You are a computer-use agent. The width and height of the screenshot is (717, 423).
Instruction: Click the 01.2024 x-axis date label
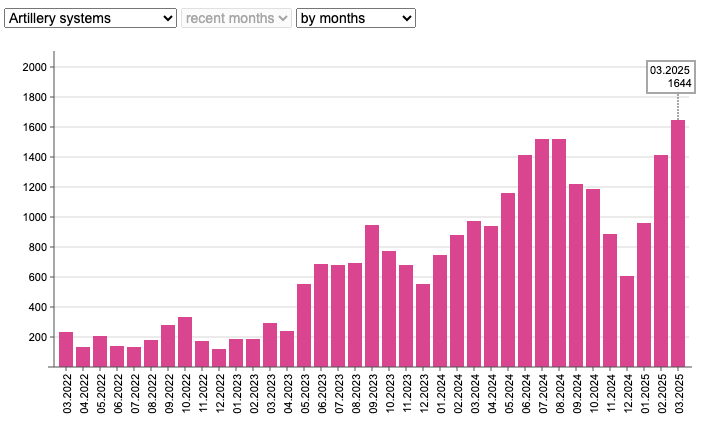pos(441,394)
